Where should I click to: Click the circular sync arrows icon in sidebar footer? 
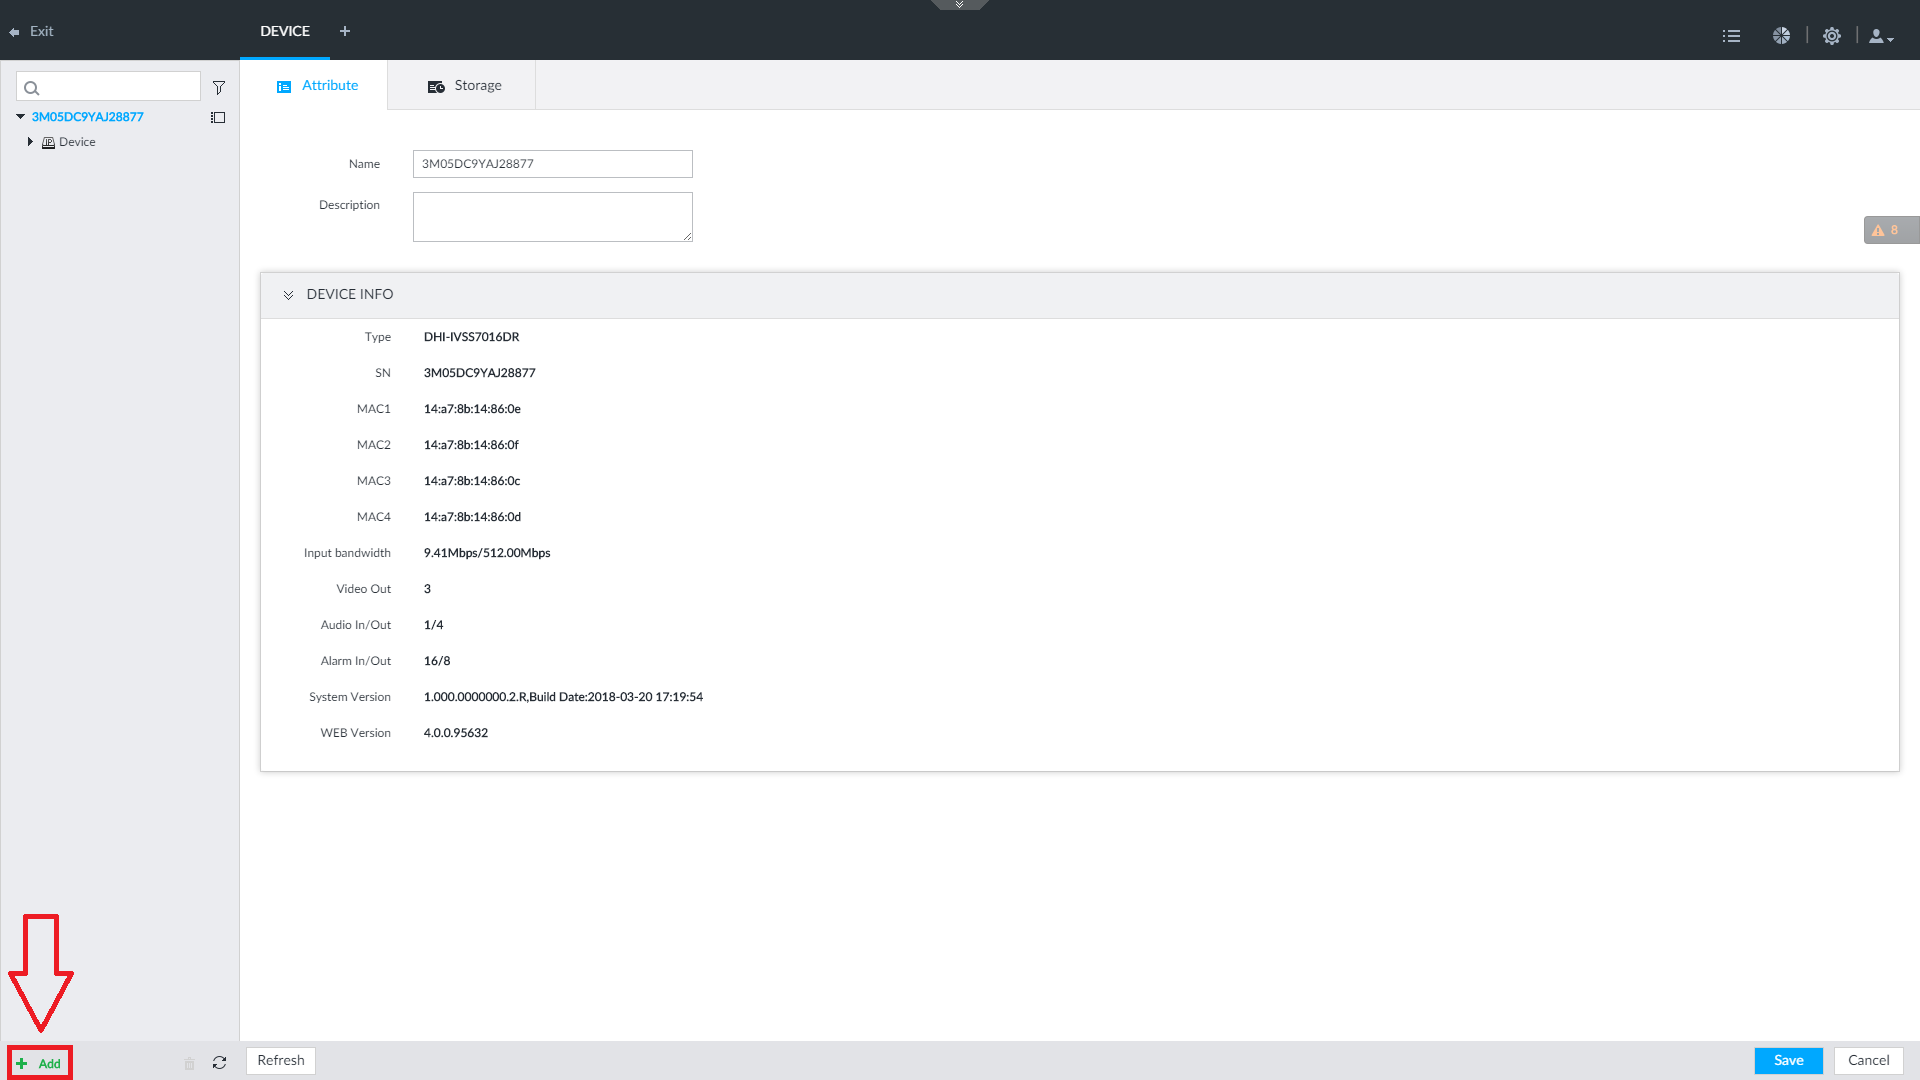coord(219,1062)
